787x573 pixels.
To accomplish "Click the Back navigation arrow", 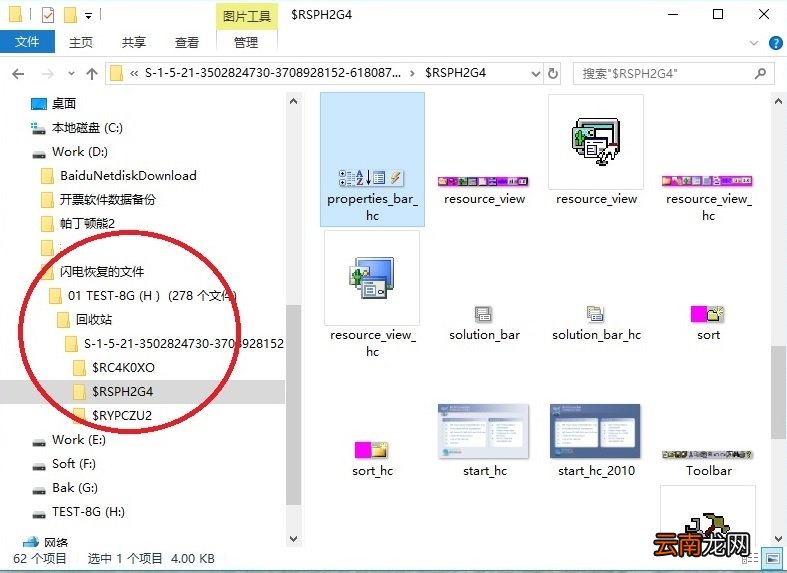I will click(x=18, y=74).
